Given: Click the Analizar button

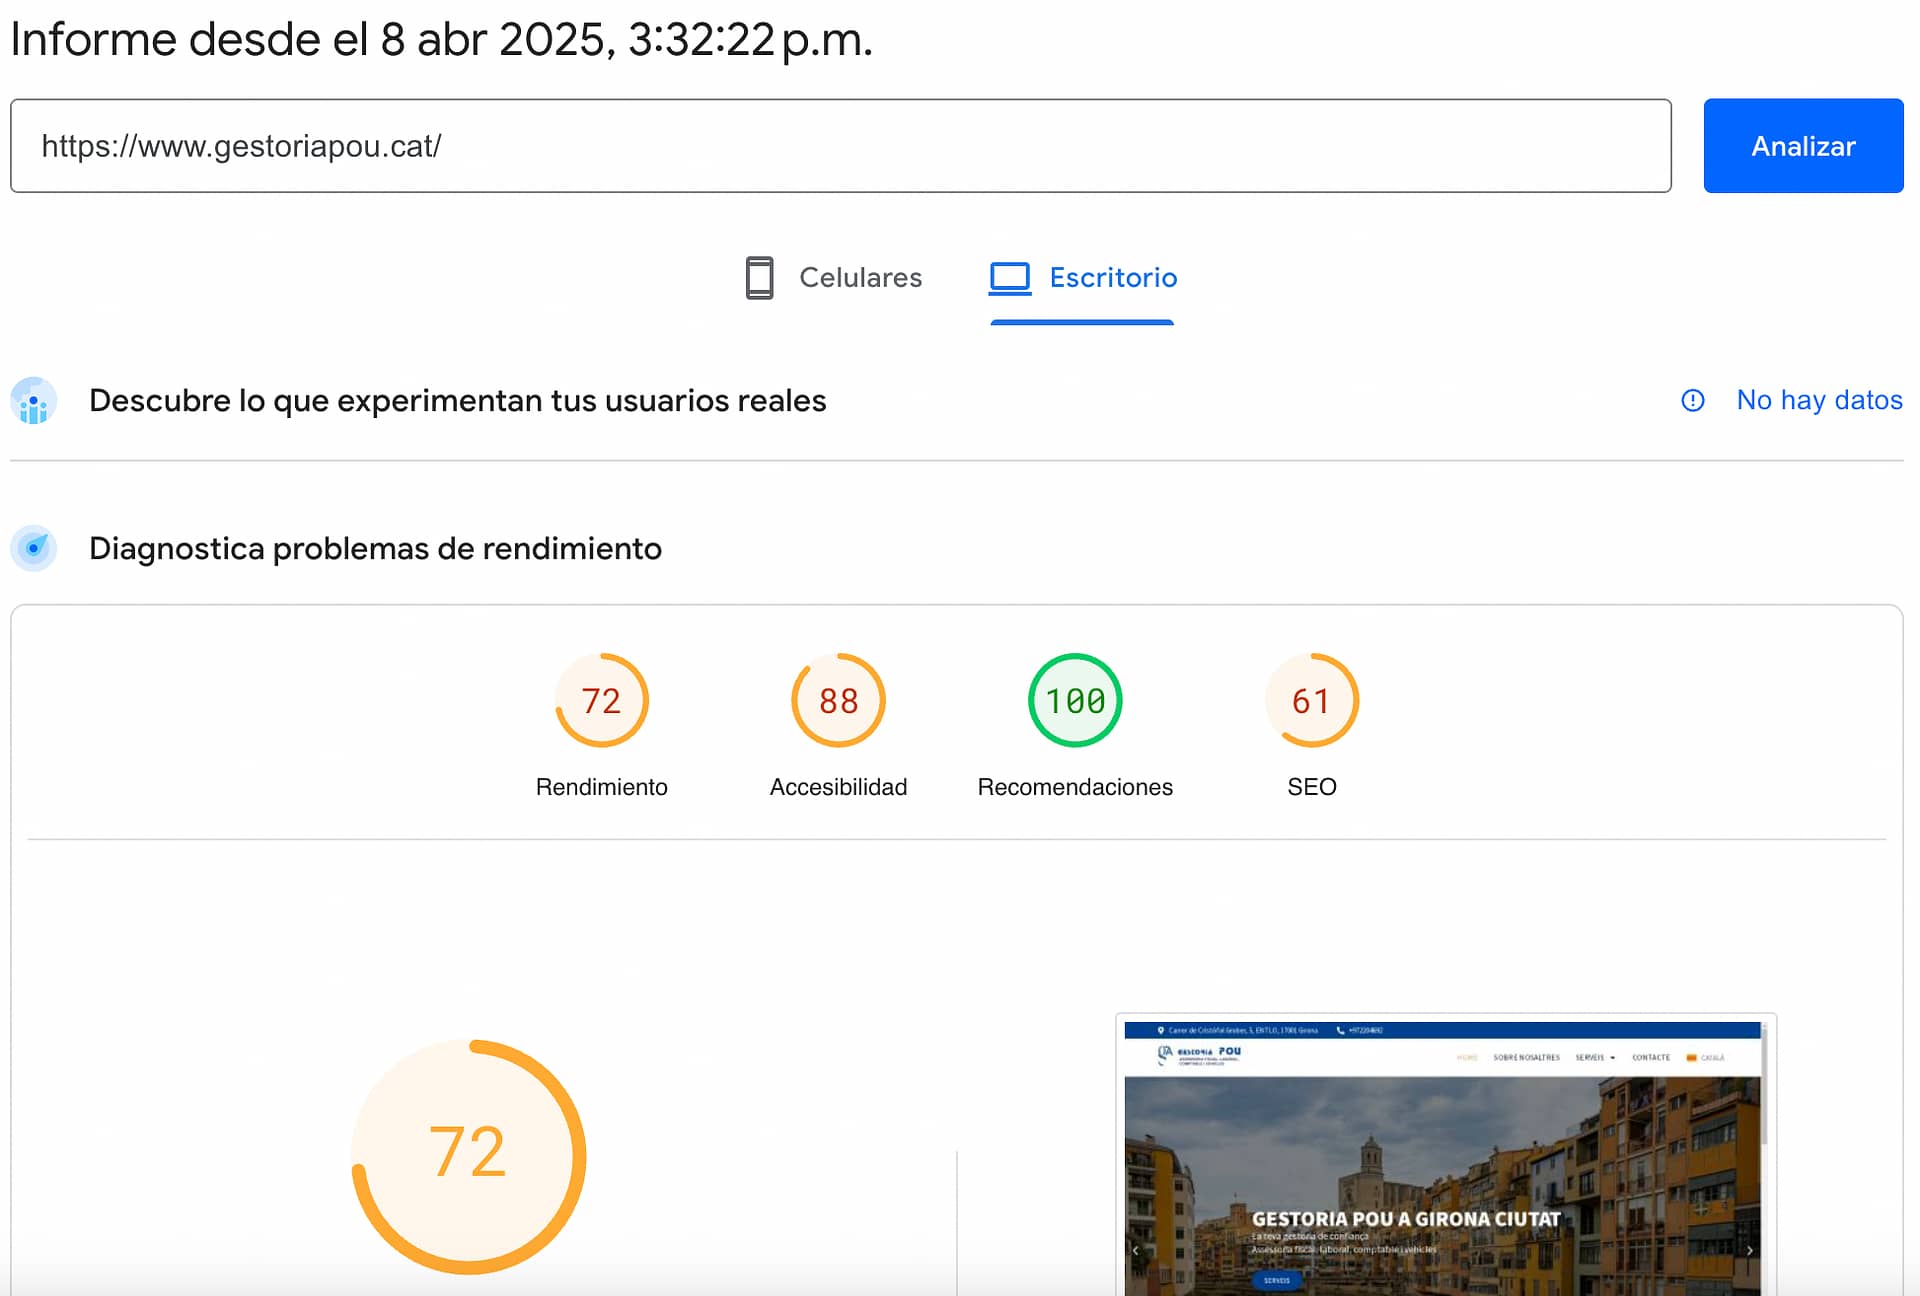Looking at the screenshot, I should tap(1803, 146).
